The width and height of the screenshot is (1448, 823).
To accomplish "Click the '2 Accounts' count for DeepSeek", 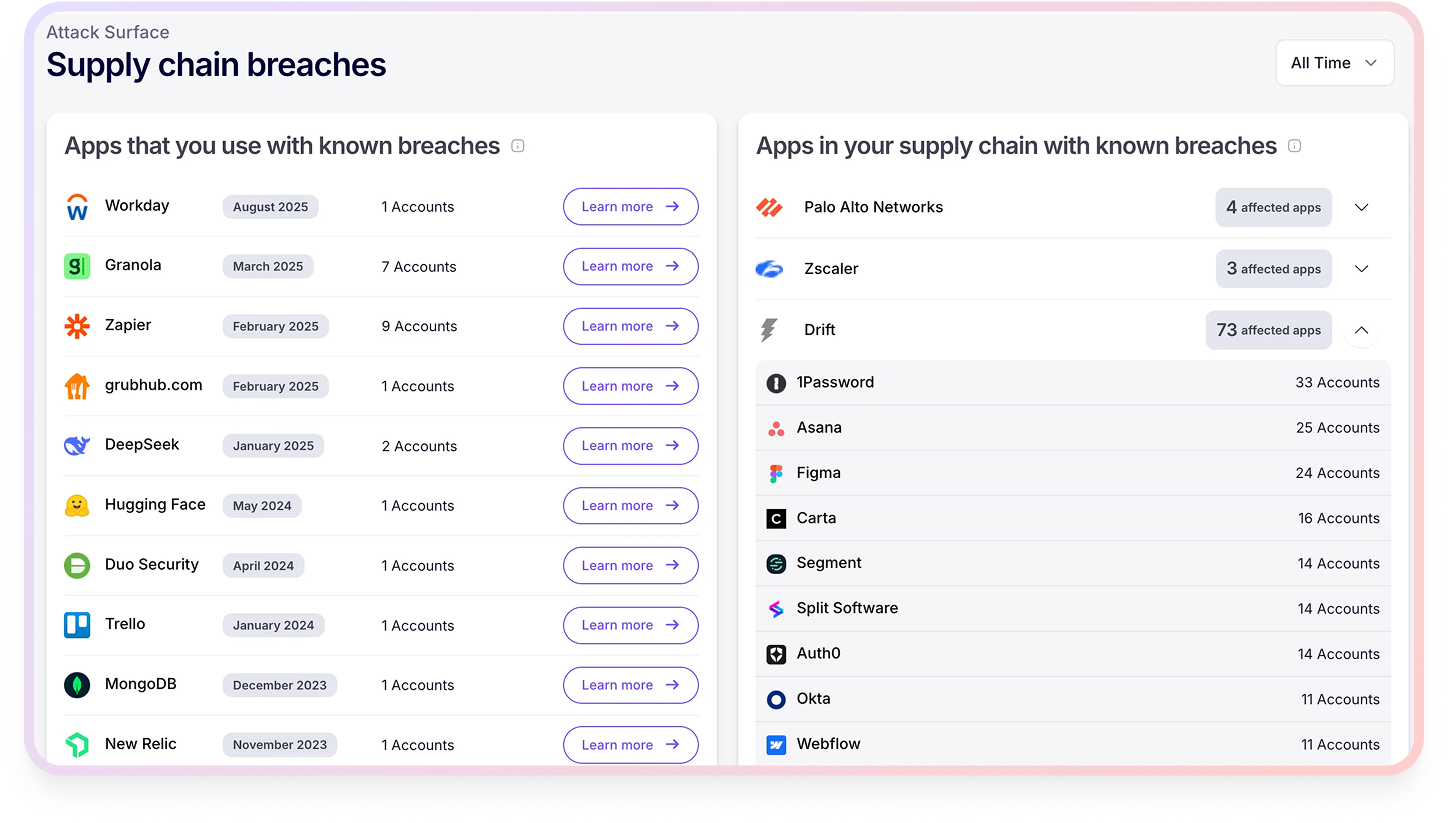I will tap(419, 447).
